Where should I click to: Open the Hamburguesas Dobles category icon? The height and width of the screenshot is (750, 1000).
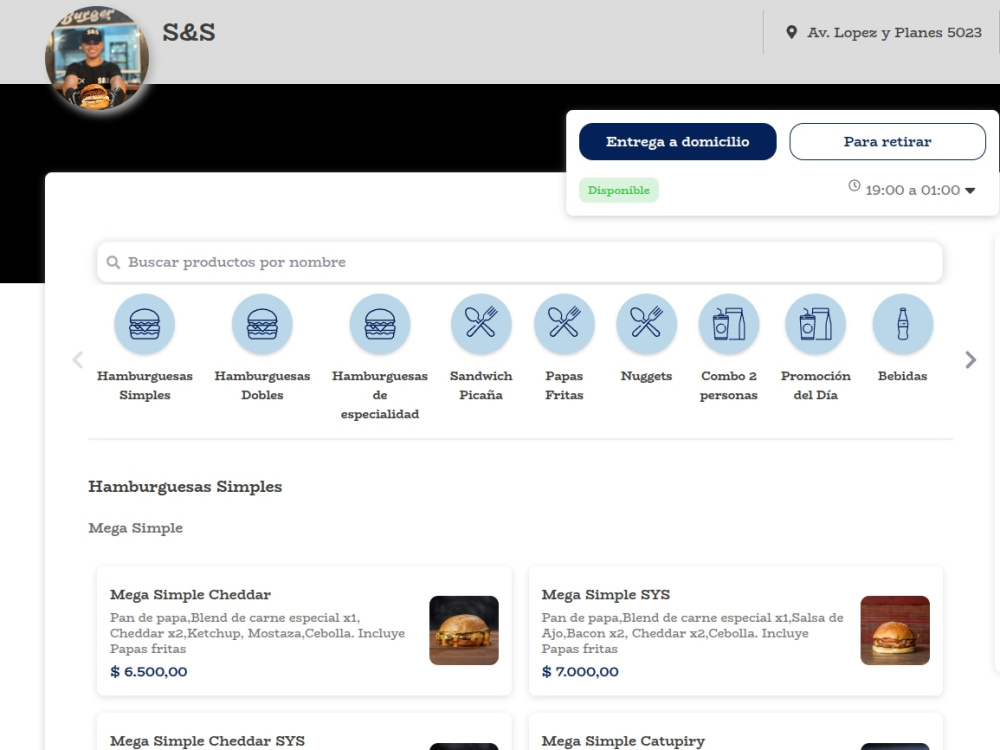coord(262,324)
